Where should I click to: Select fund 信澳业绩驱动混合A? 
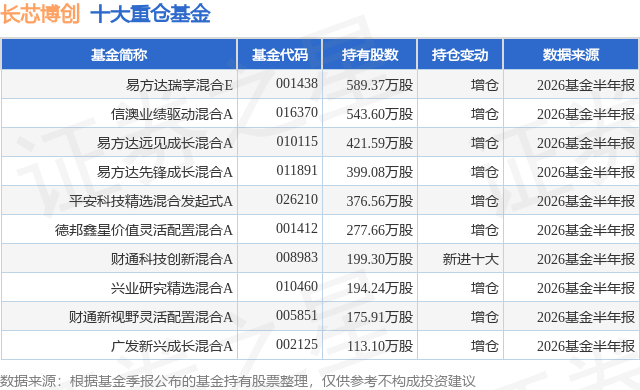coord(172,114)
